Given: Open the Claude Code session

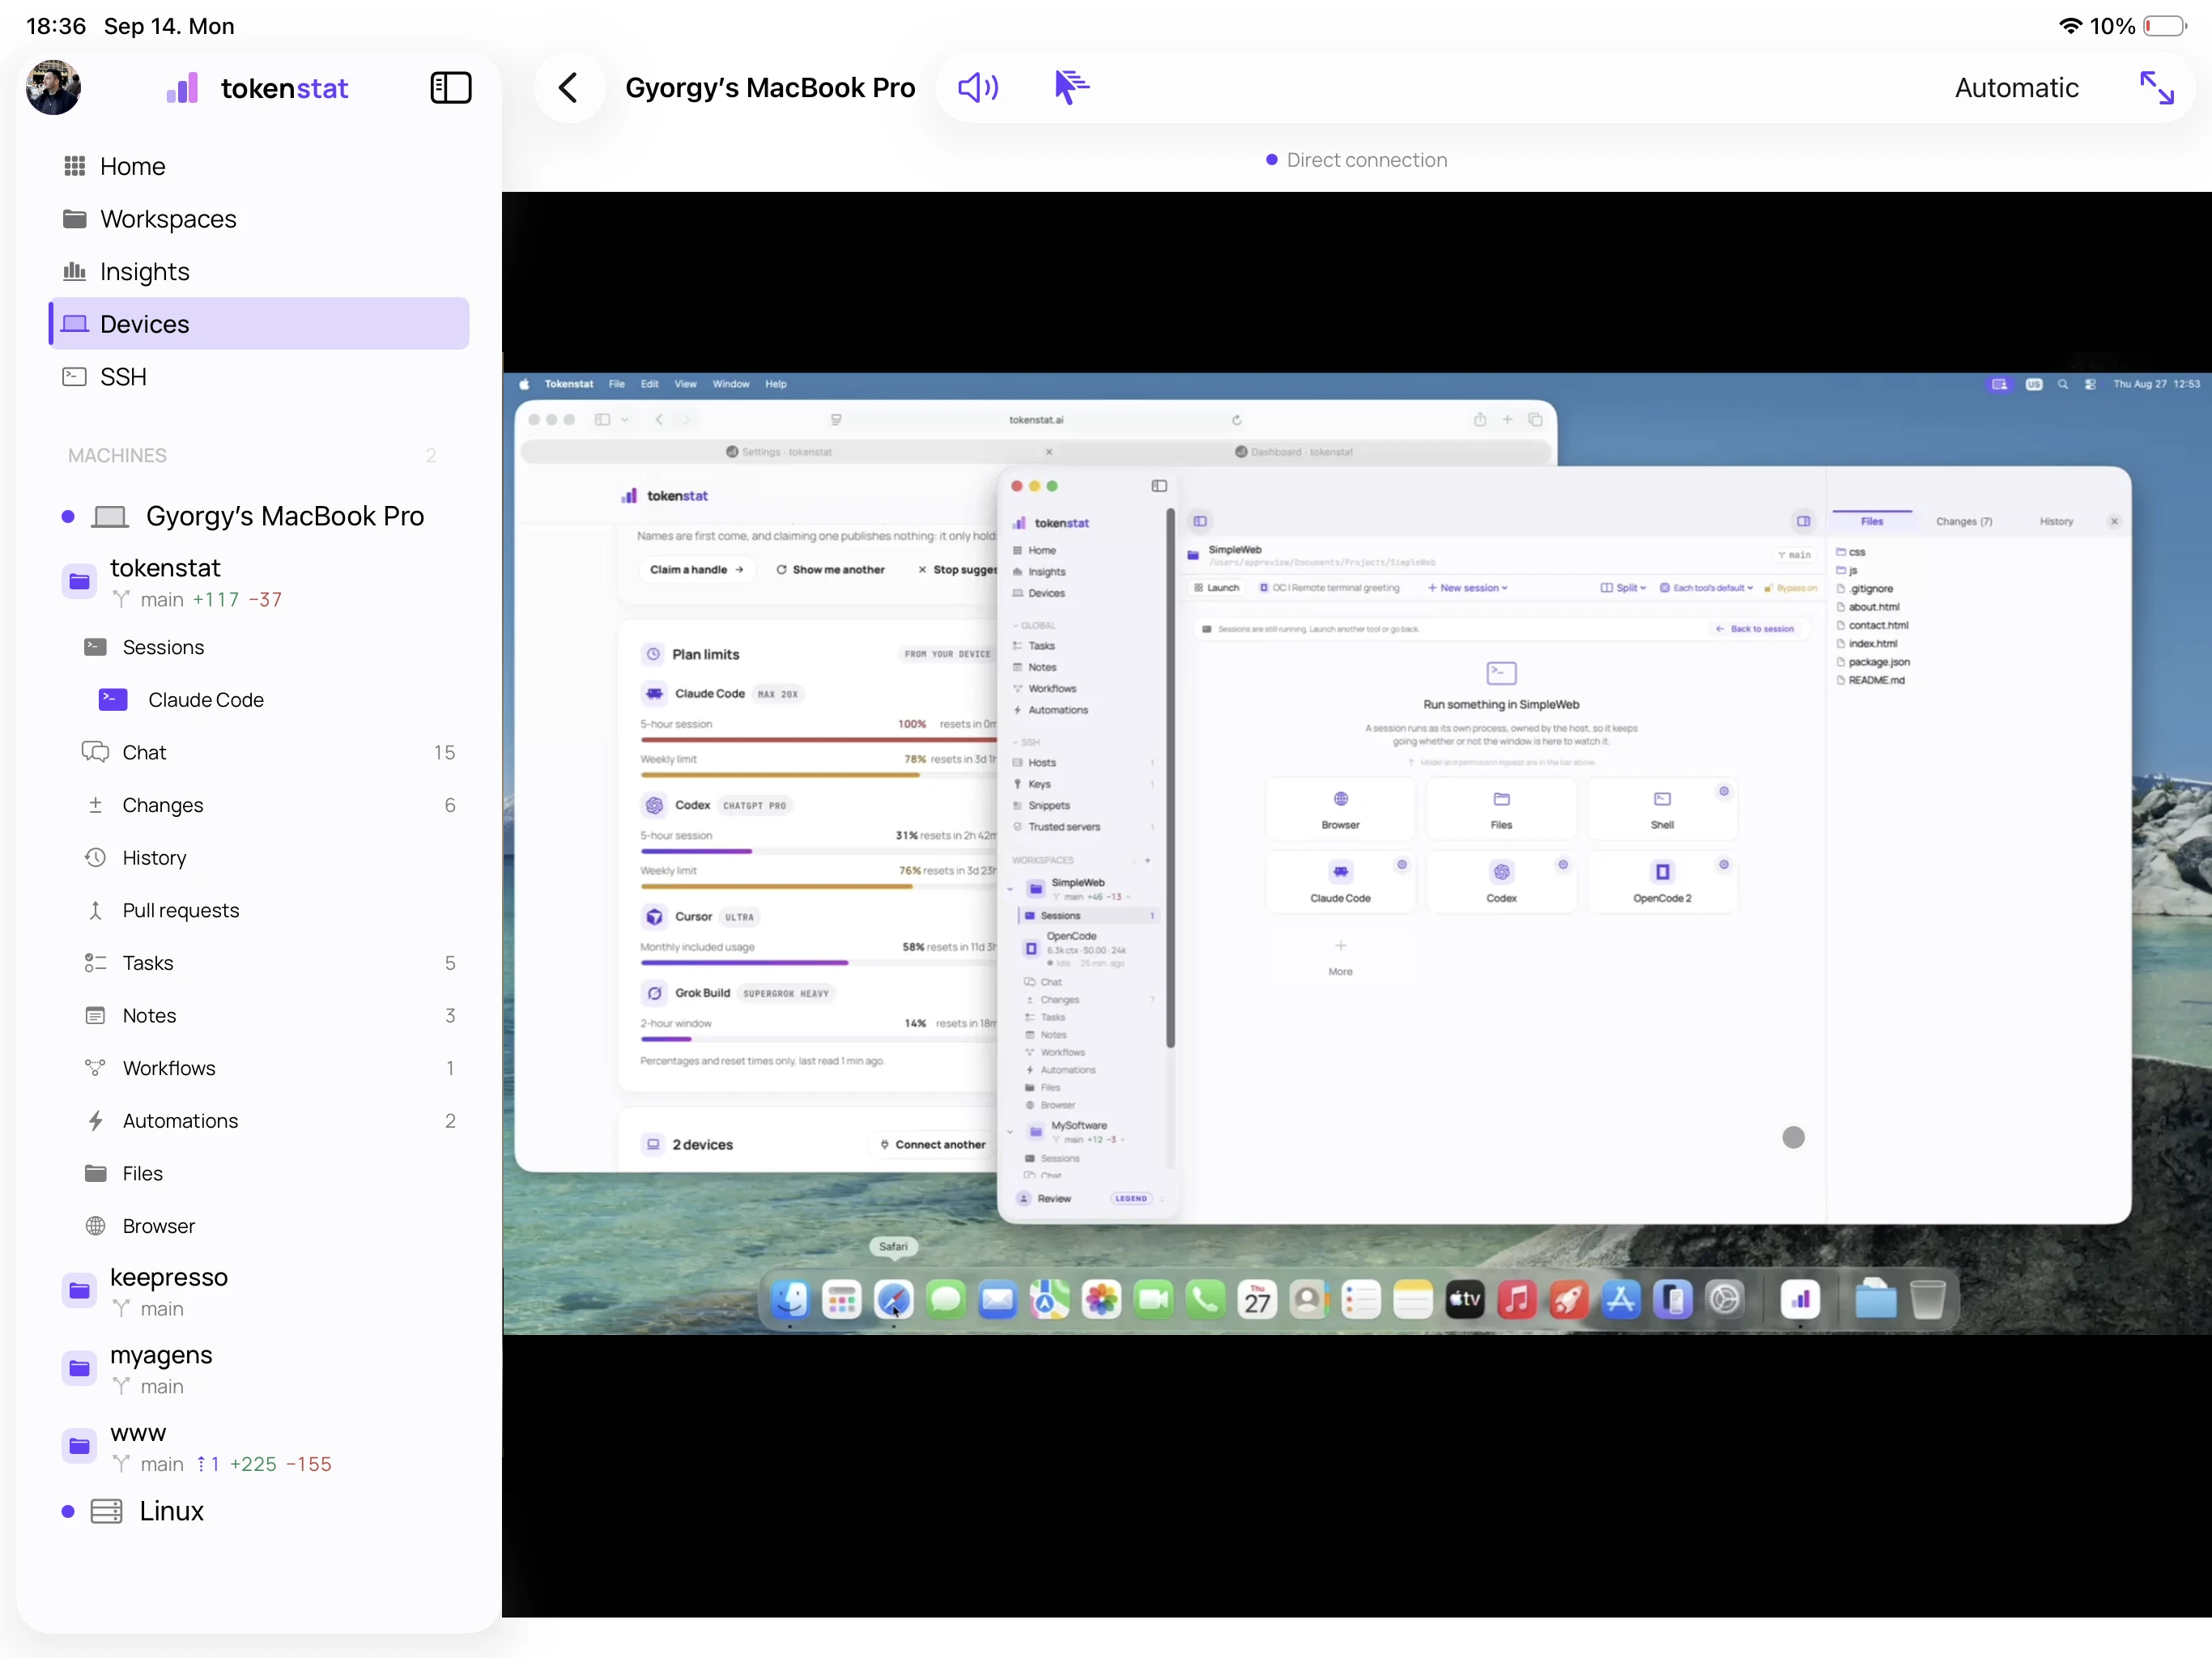Looking at the screenshot, I should tap(259, 700).
